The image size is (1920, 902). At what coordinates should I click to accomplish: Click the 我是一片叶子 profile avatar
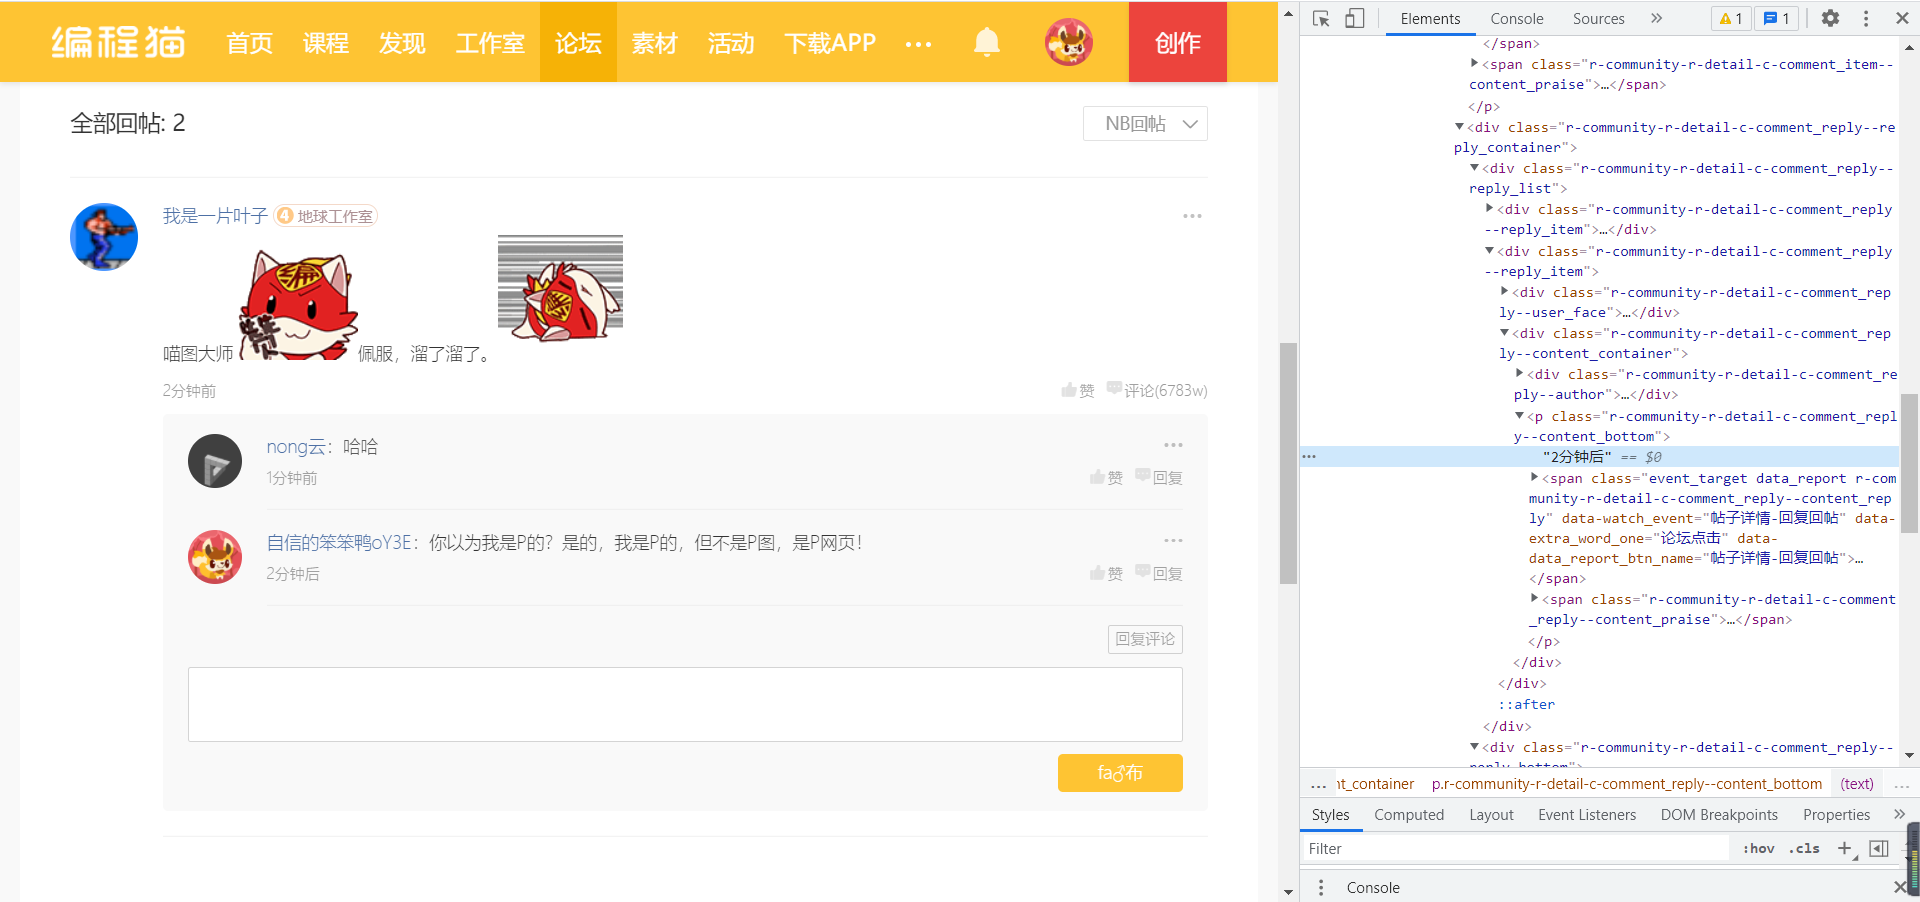(104, 237)
